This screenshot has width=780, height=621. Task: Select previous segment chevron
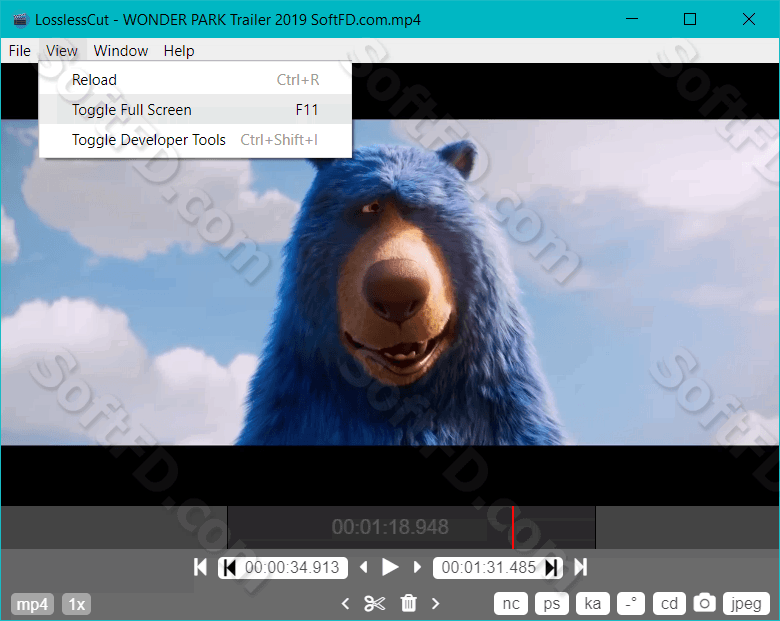pos(346,604)
